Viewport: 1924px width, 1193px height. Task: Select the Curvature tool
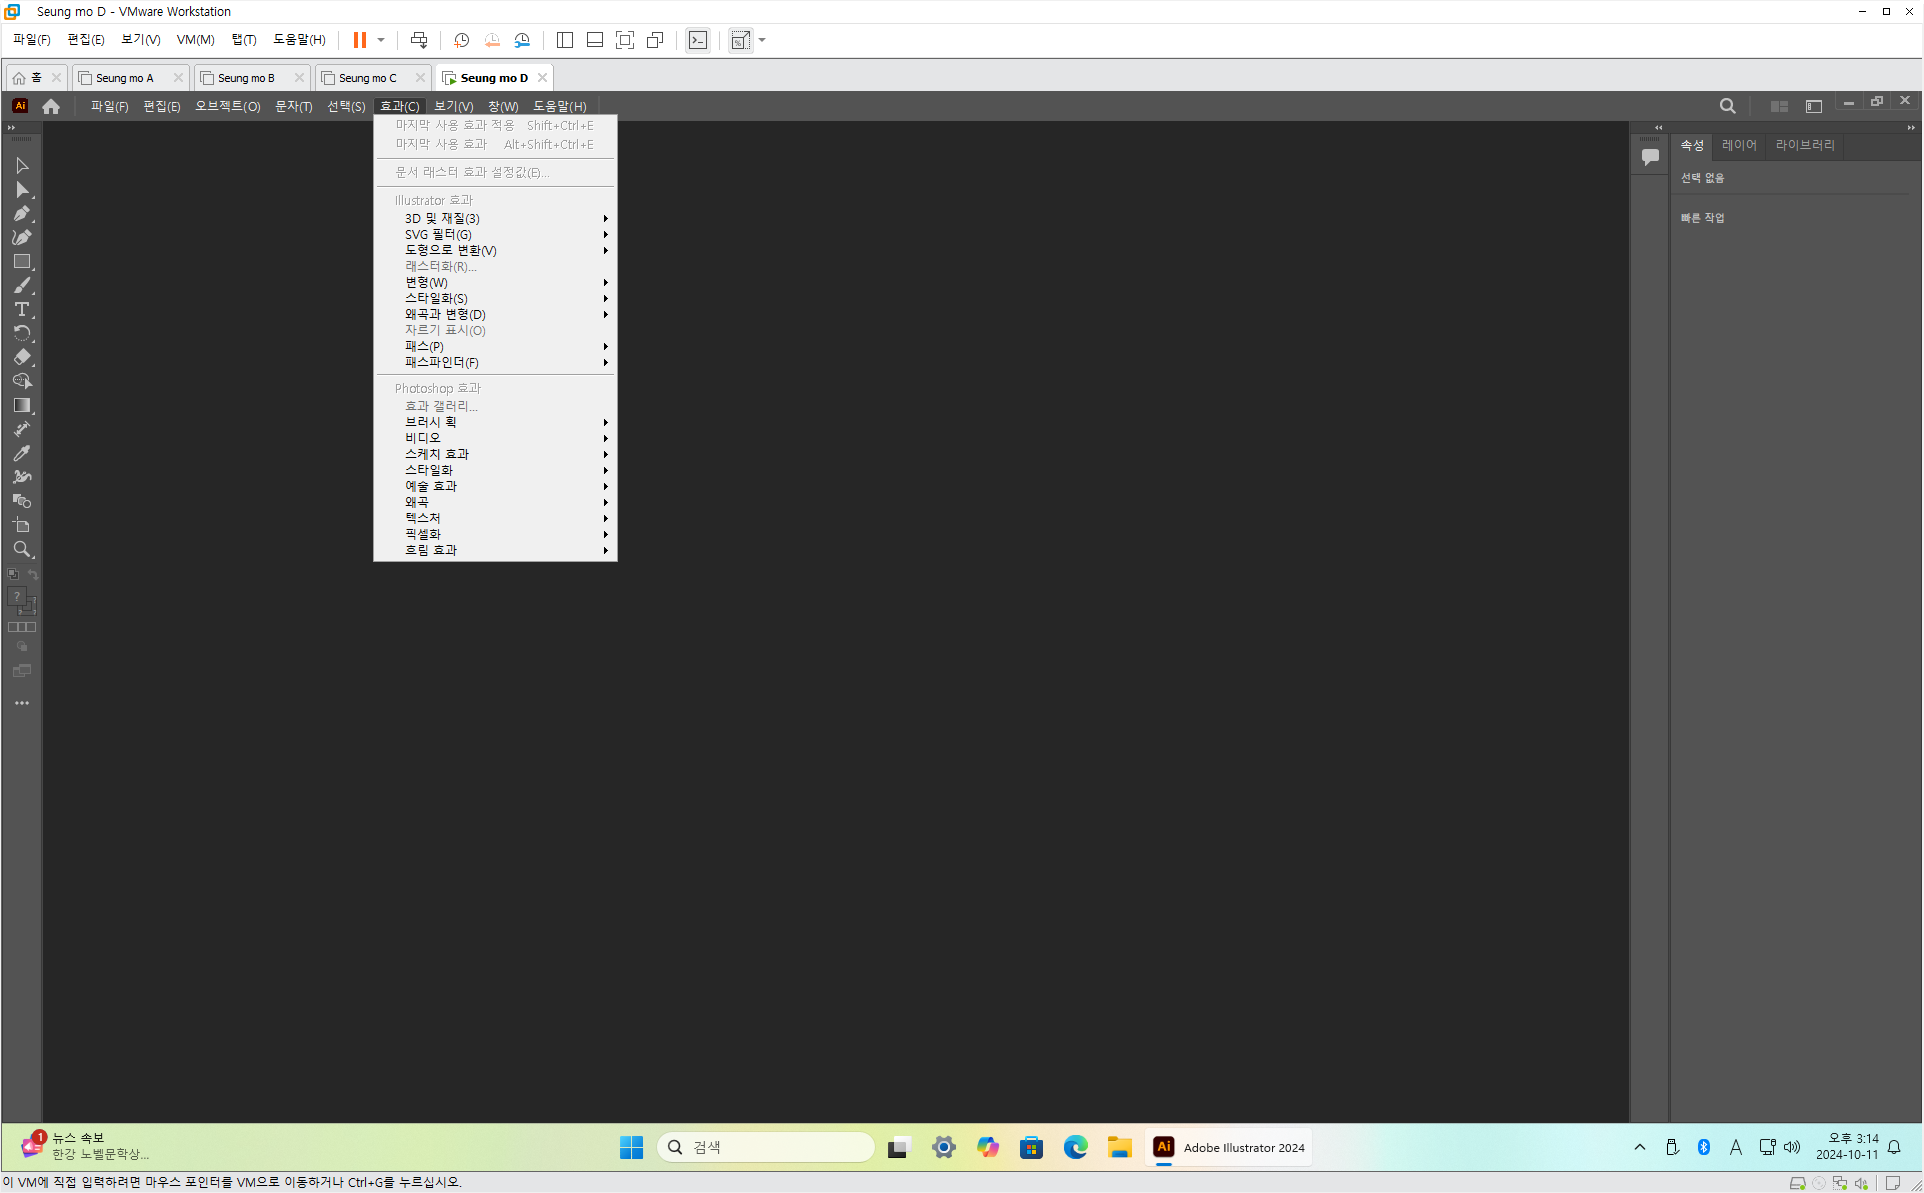point(22,237)
